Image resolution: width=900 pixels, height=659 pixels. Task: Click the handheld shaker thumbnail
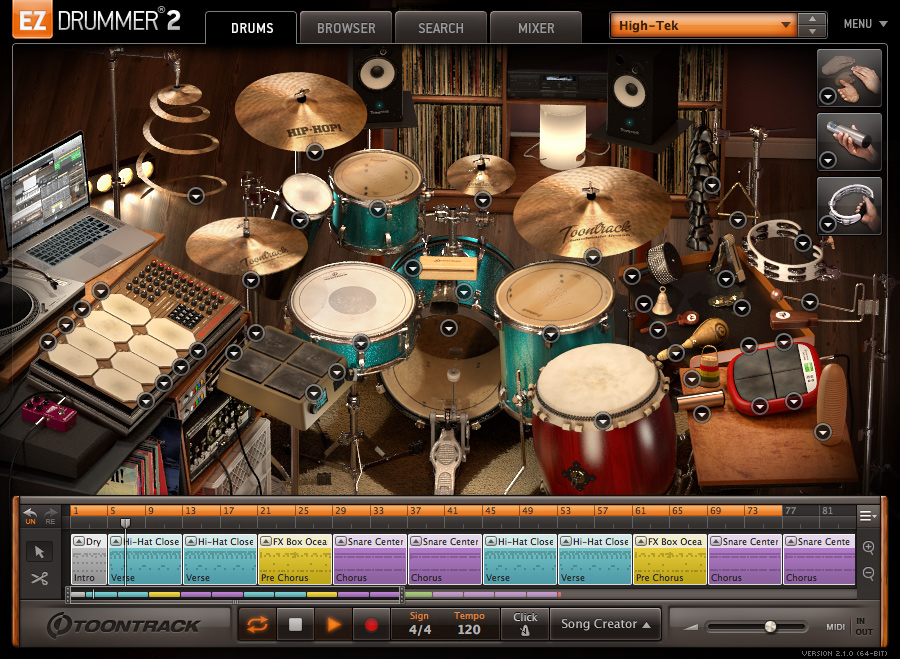(849, 141)
